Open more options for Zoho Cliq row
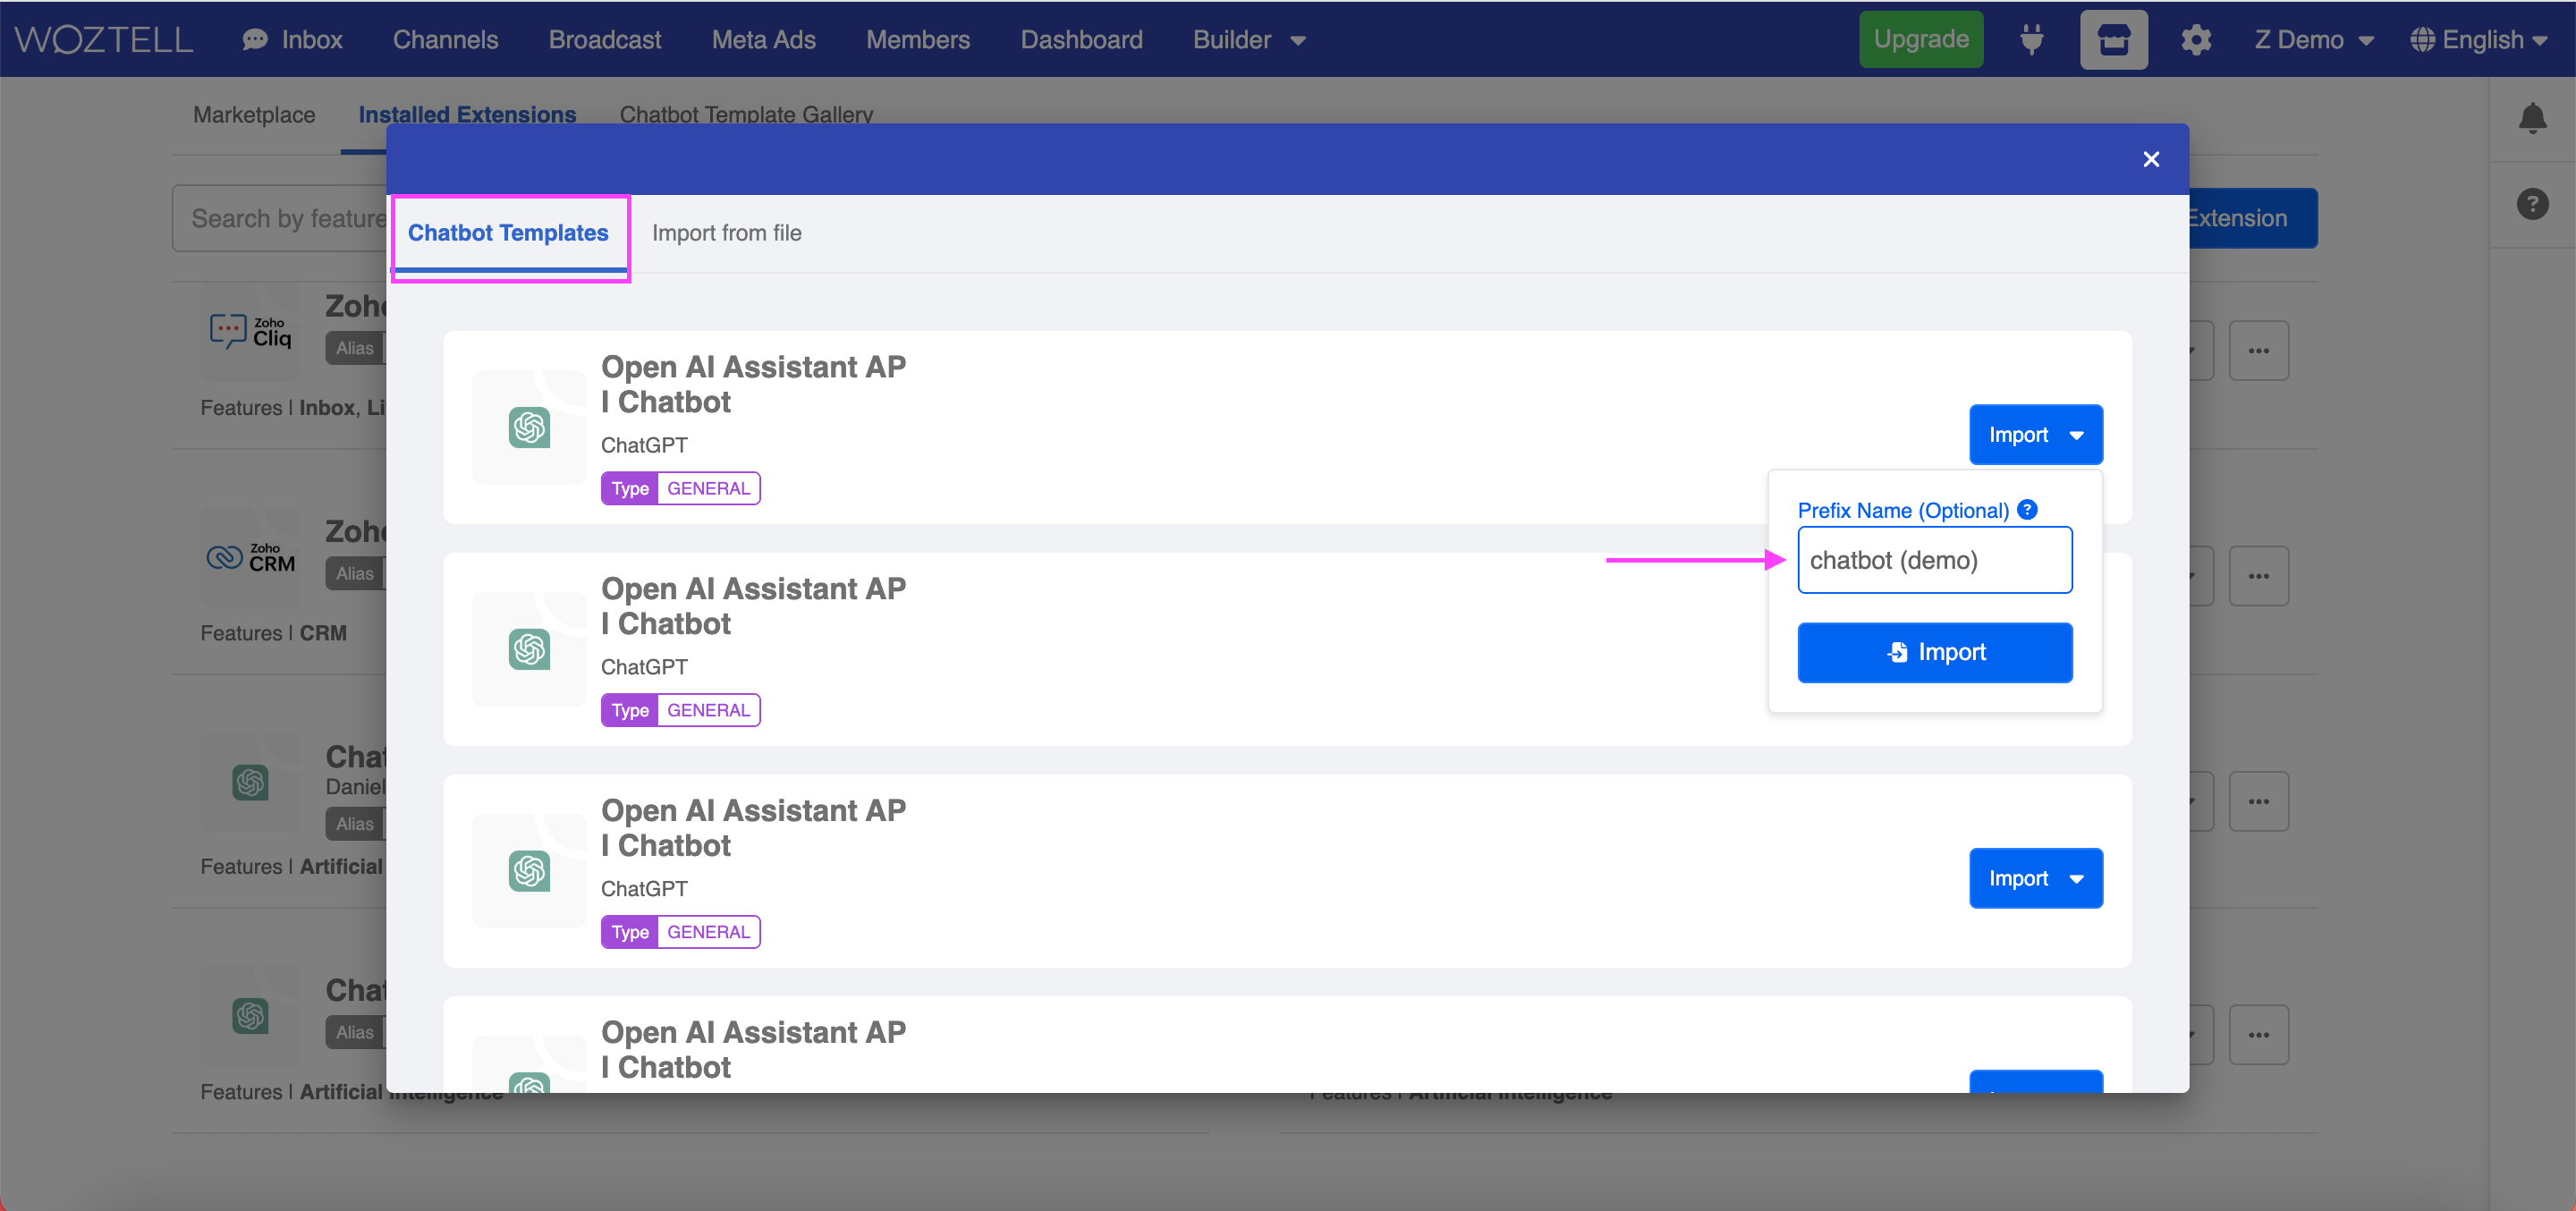2576x1211 pixels. point(2258,350)
